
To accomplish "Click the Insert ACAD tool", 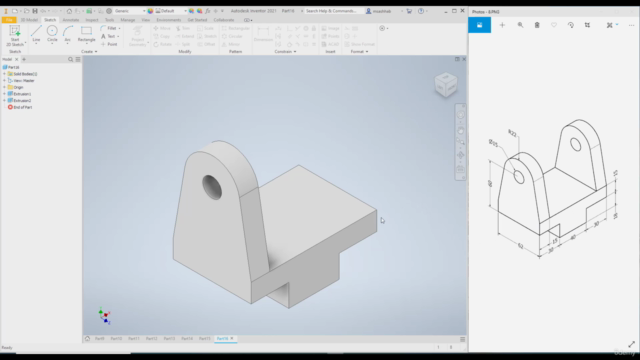I will click(x=330, y=44).
